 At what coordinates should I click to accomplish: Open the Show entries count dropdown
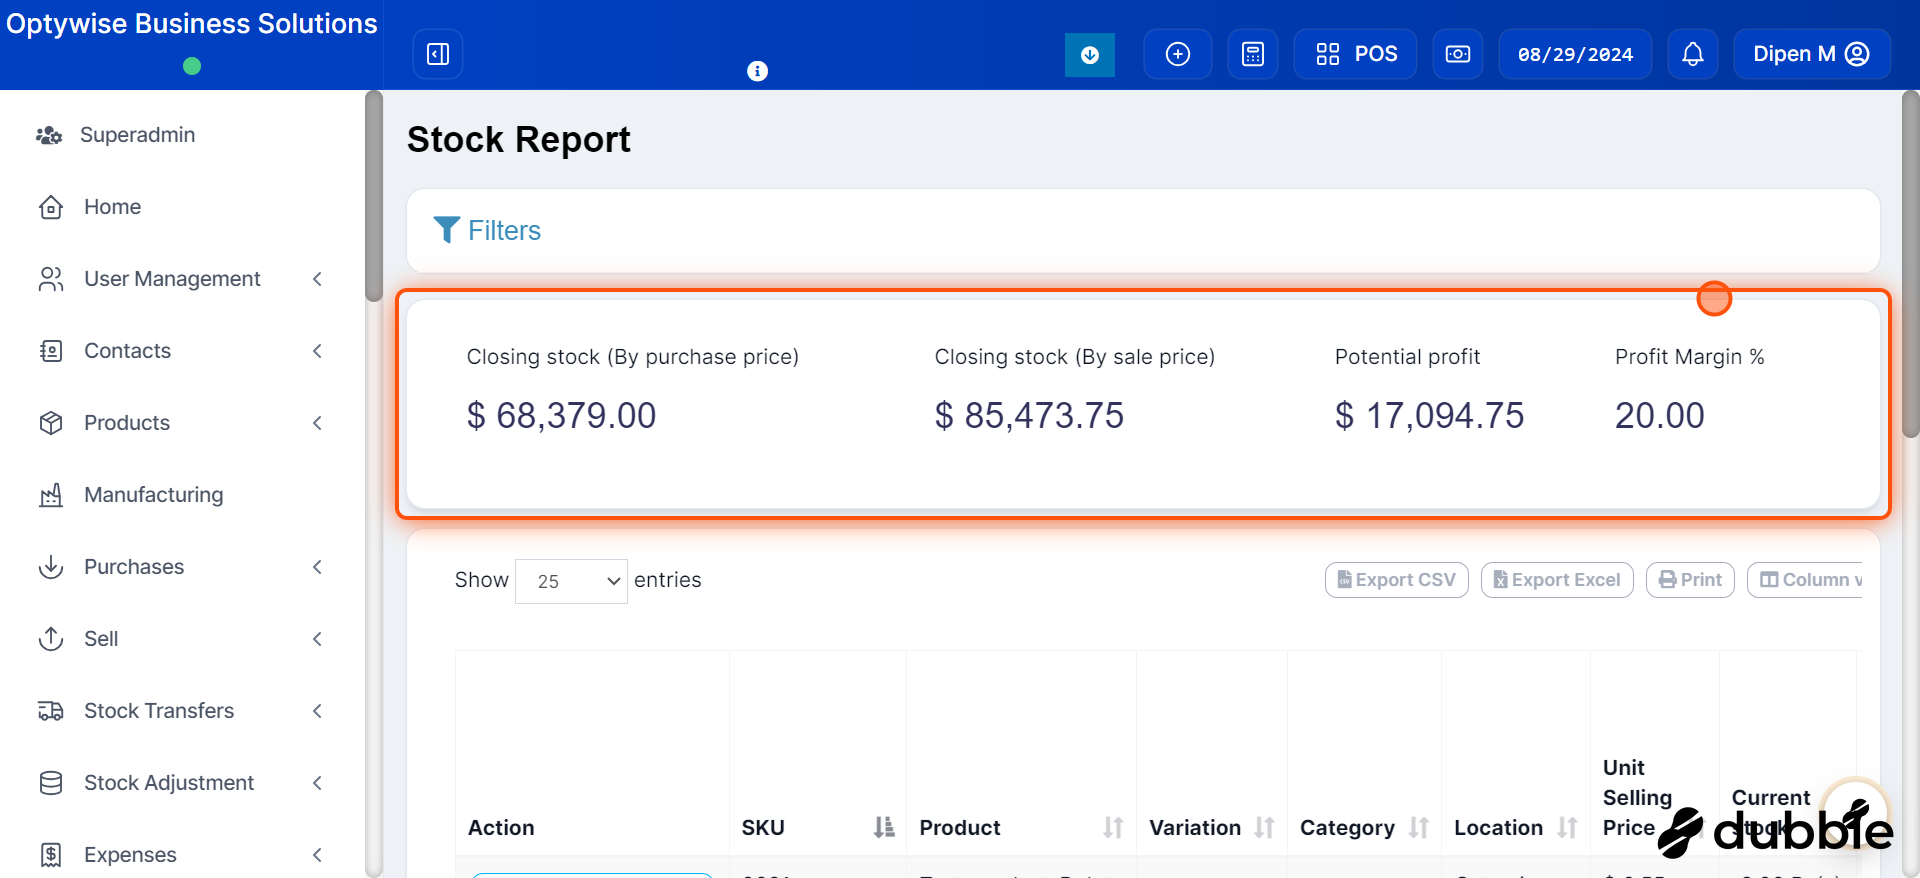click(x=571, y=581)
